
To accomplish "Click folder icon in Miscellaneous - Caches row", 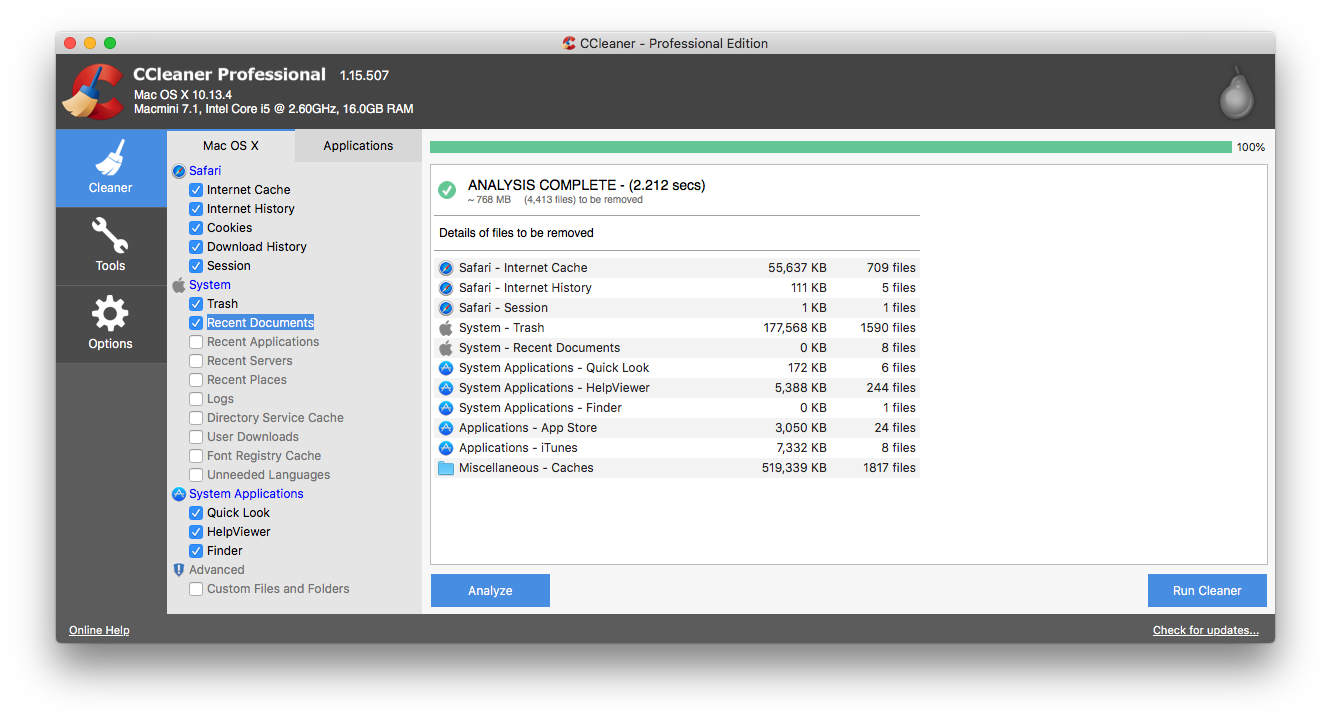I will [x=446, y=468].
